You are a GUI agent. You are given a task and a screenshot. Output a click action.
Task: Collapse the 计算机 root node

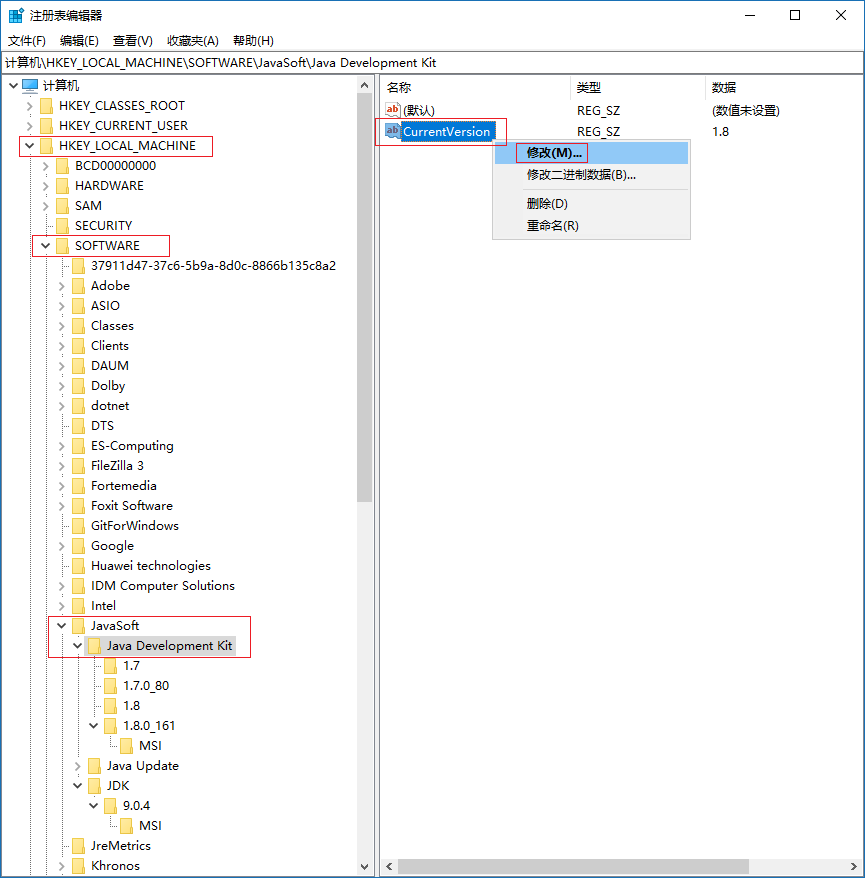(x=13, y=86)
